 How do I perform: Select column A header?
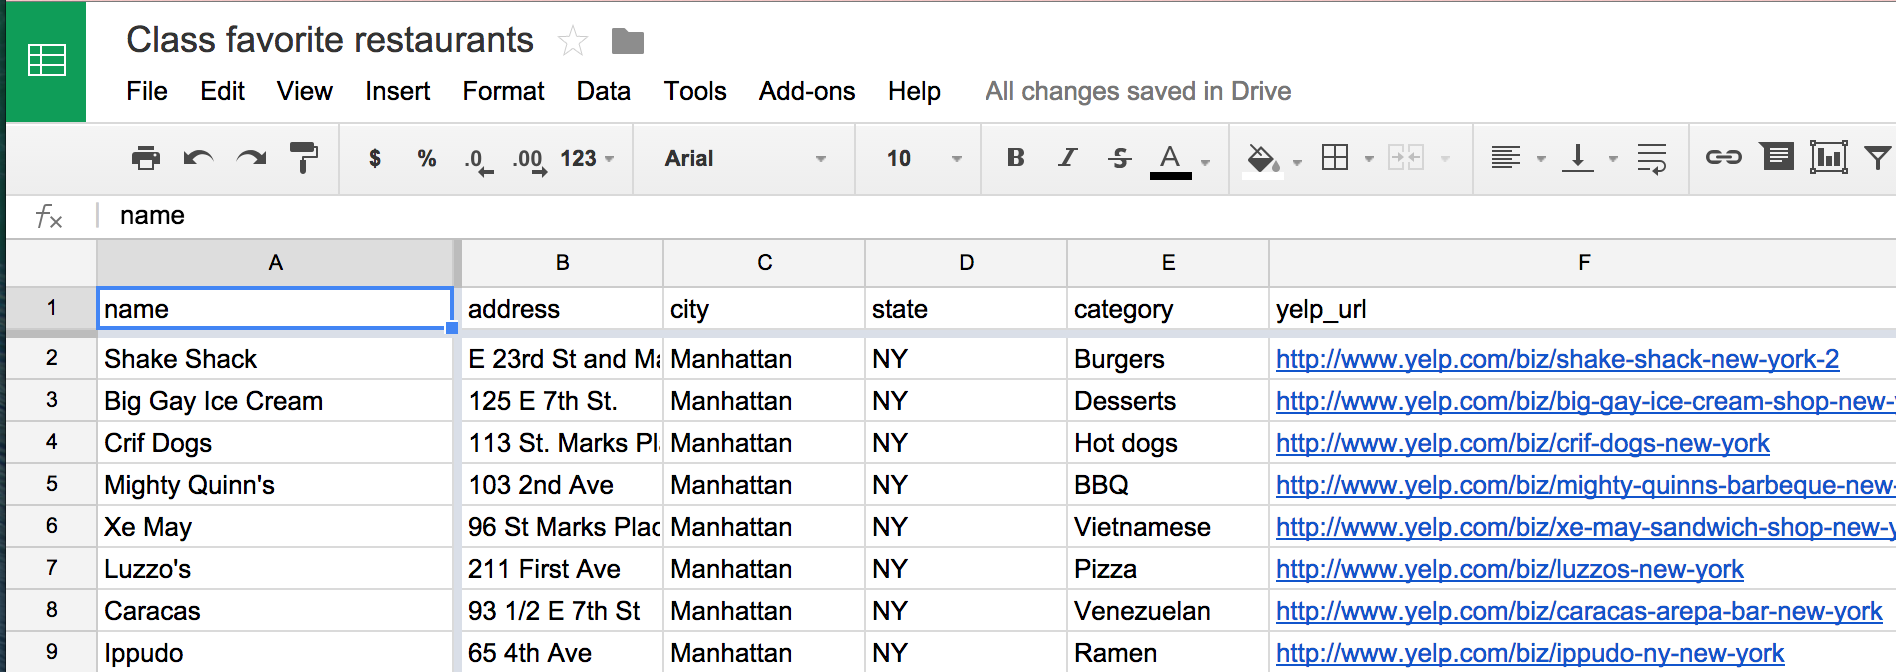click(x=276, y=263)
